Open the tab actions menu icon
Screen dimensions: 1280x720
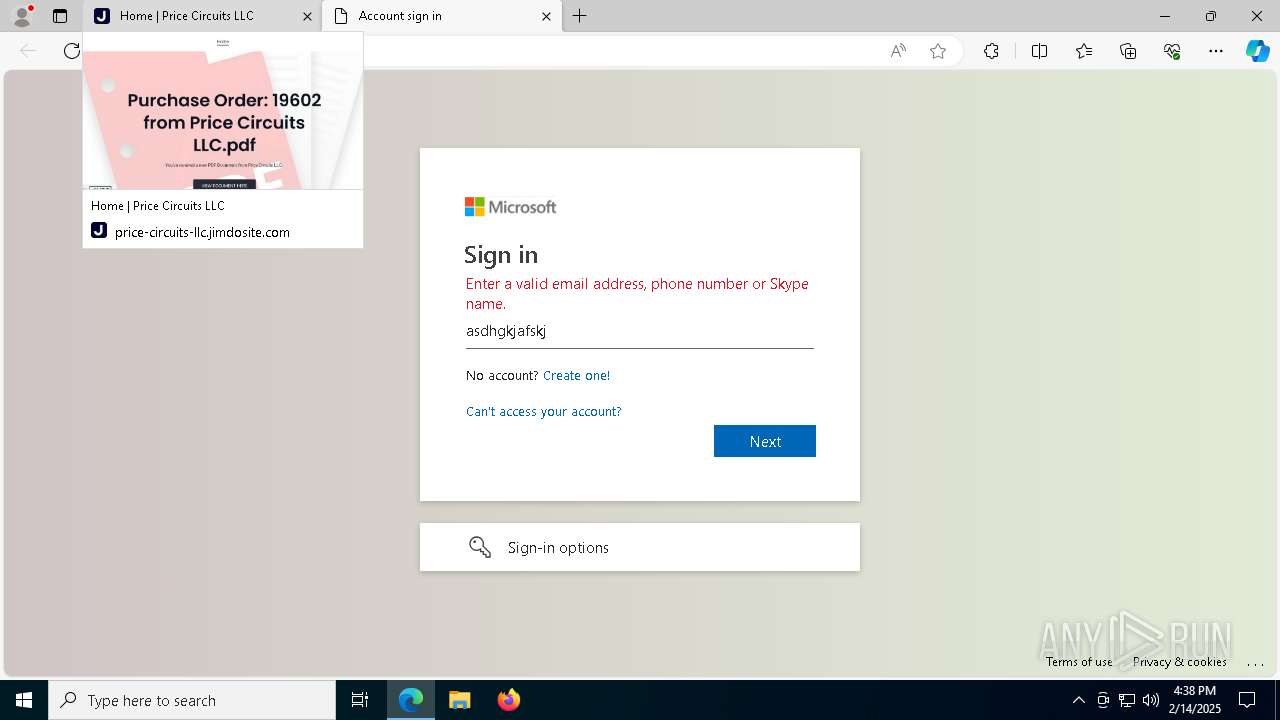tap(60, 16)
